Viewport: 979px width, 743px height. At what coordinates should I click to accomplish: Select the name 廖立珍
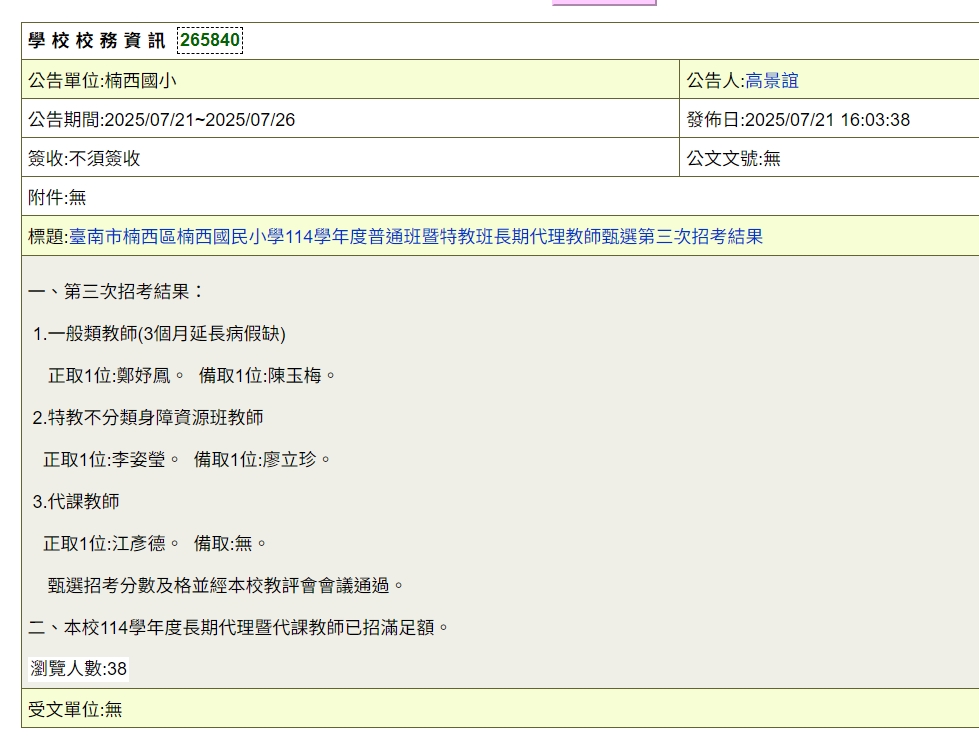coord(290,460)
